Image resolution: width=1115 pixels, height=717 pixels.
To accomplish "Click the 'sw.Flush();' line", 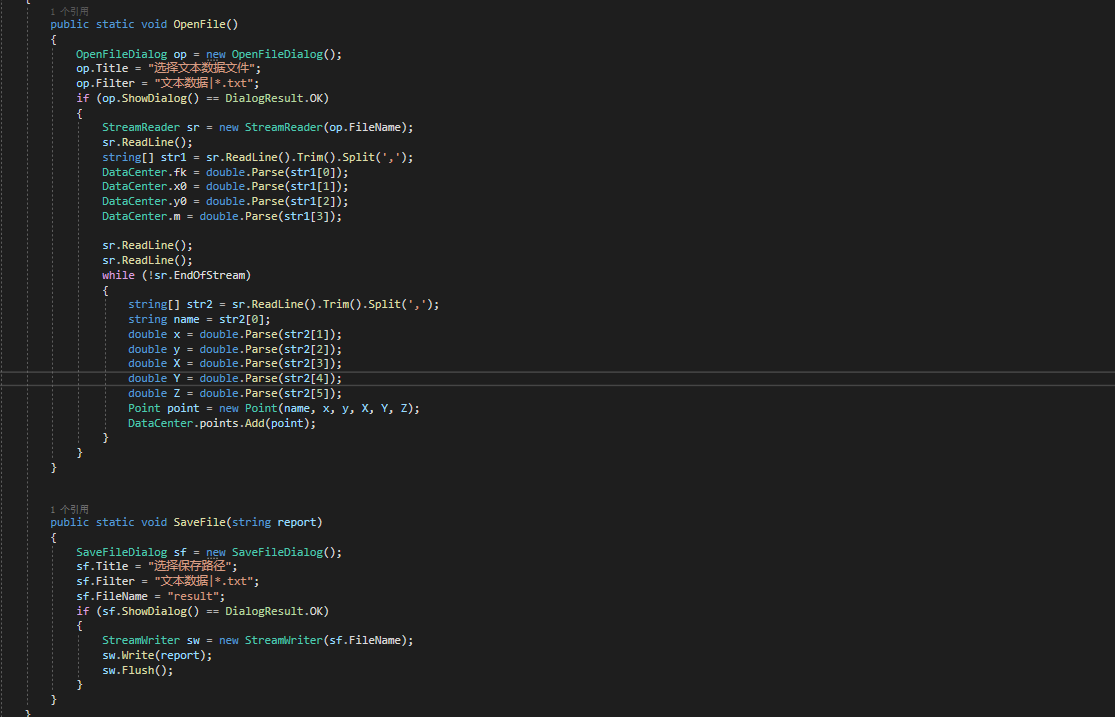I will [x=137, y=670].
